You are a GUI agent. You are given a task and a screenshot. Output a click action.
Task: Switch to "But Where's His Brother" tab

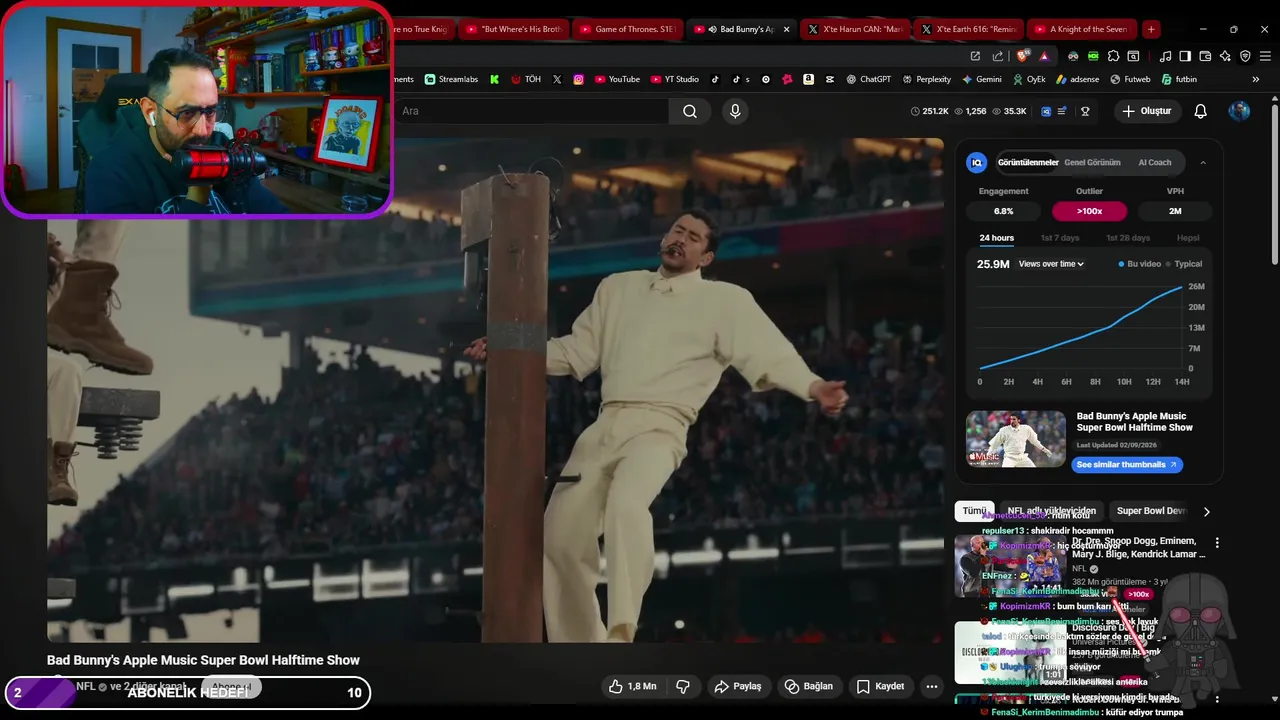tap(514, 29)
